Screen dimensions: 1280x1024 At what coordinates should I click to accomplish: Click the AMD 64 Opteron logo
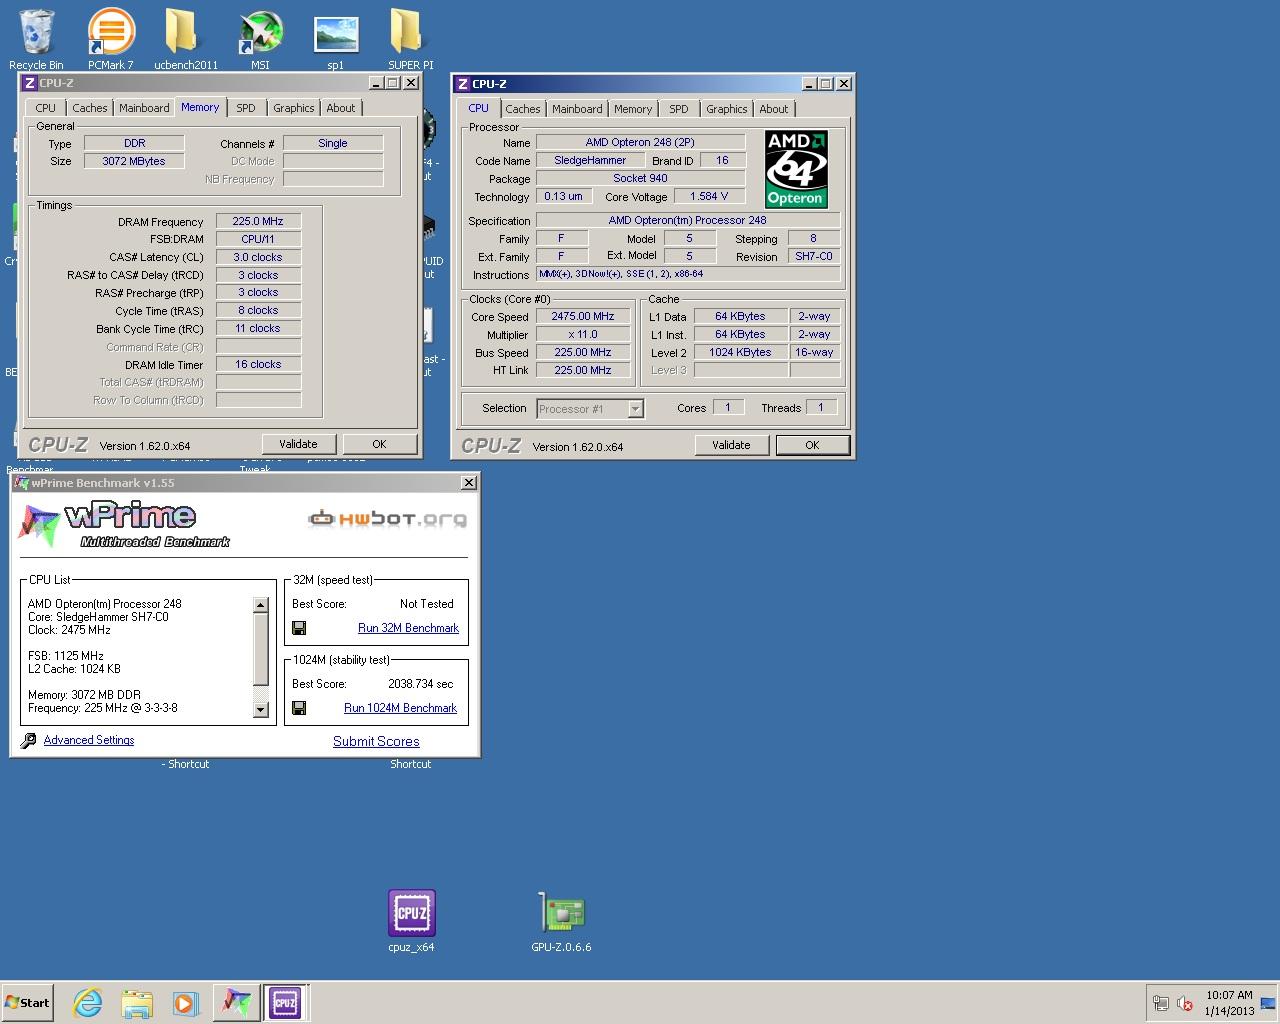[x=796, y=169]
